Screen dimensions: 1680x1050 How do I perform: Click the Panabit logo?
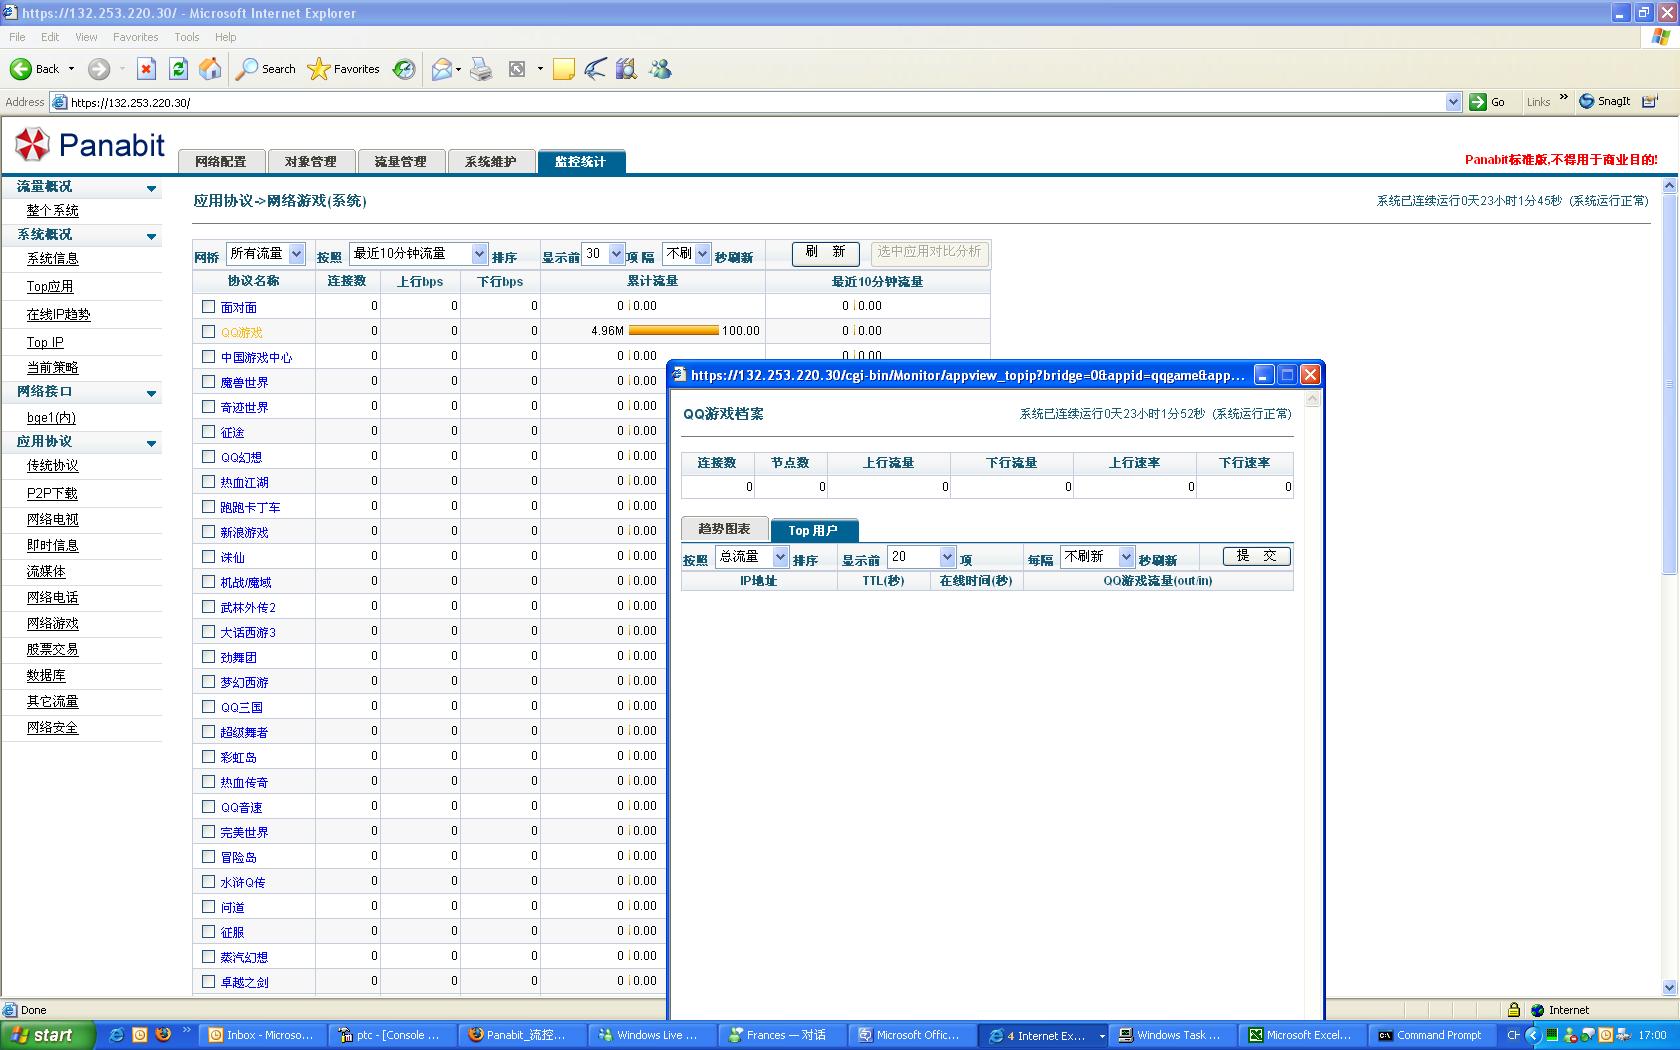click(x=90, y=145)
